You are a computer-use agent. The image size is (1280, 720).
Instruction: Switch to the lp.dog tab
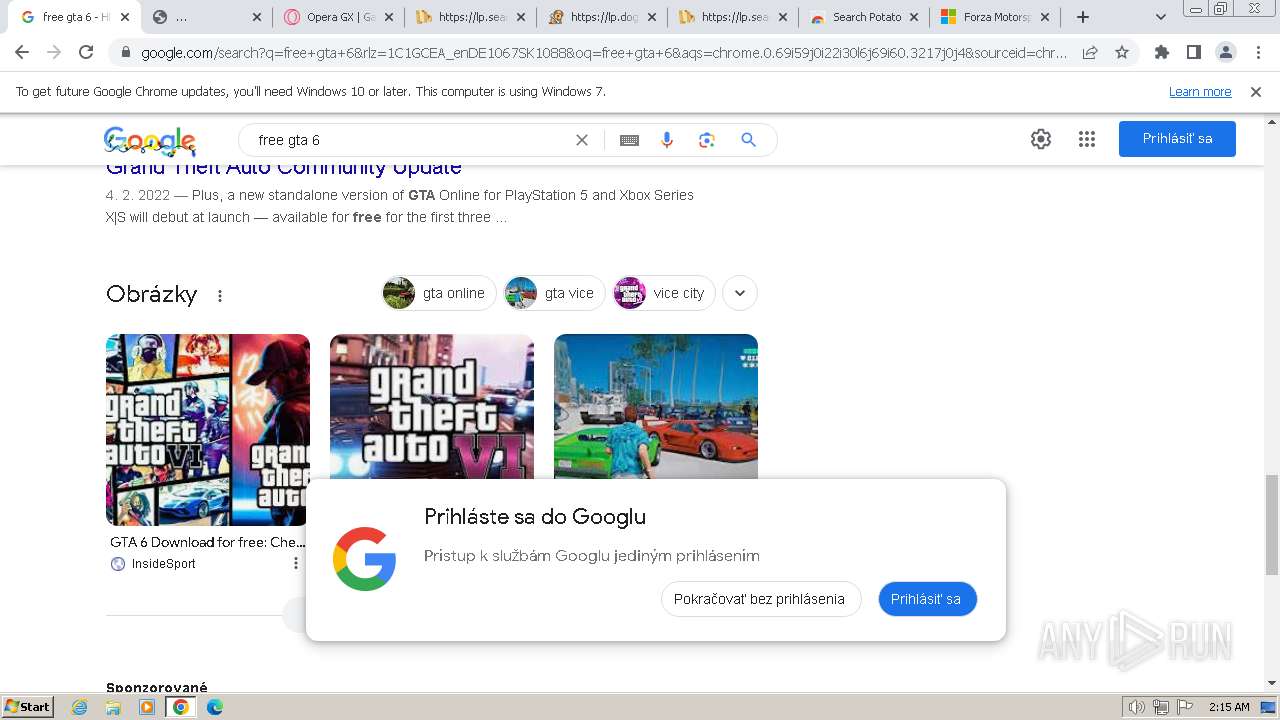point(600,17)
